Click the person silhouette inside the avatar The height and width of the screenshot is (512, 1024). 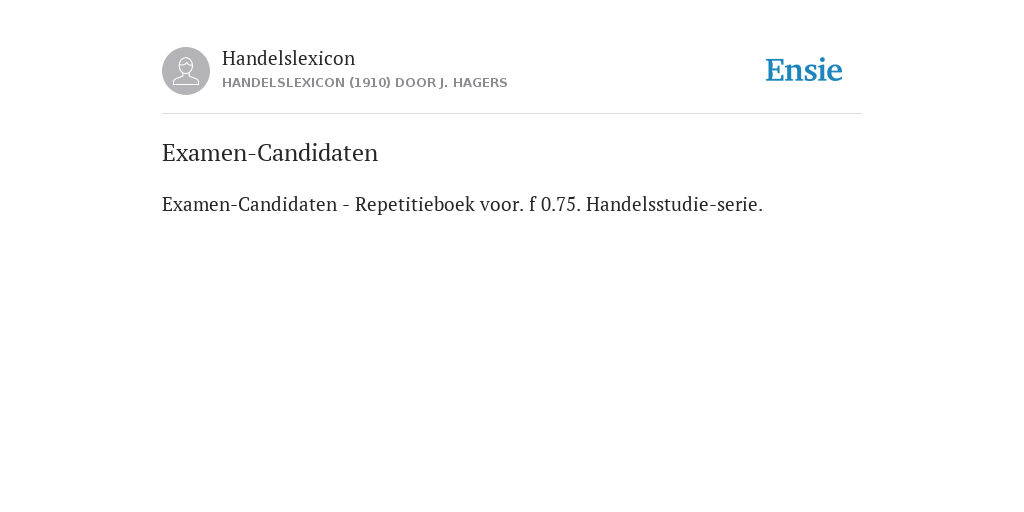[186, 71]
